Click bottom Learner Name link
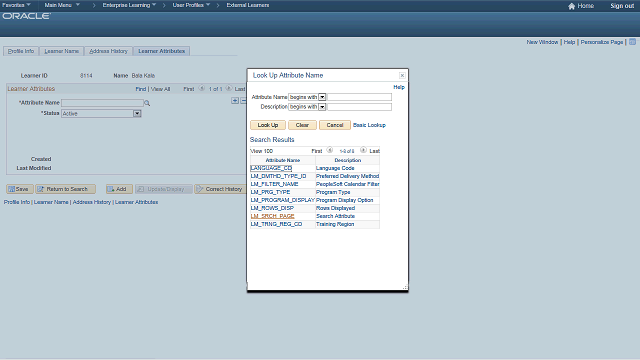Screen dimensions: 640x360 coord(51,202)
